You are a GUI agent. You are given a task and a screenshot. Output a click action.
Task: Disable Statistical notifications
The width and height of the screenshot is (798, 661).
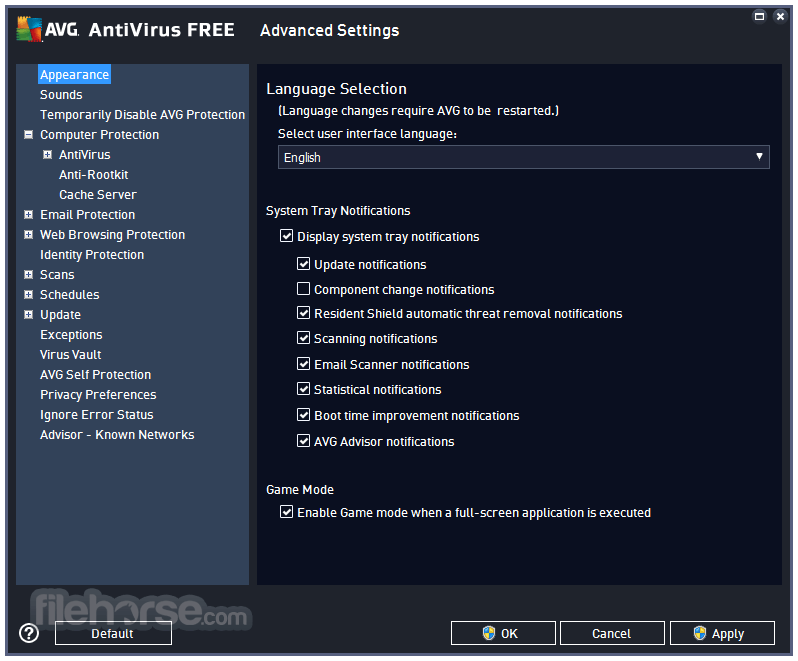[303, 388]
